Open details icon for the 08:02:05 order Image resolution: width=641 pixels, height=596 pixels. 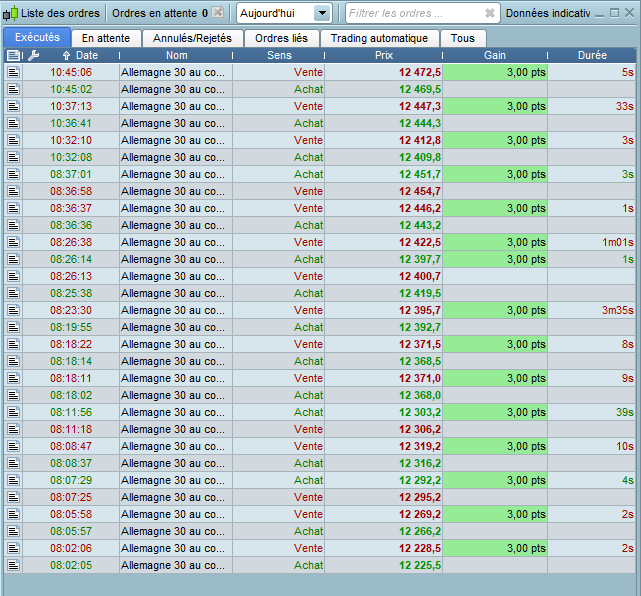(13, 565)
